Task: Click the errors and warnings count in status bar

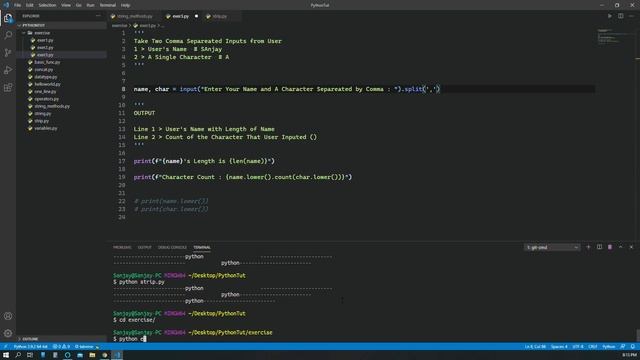Action: [61, 347]
